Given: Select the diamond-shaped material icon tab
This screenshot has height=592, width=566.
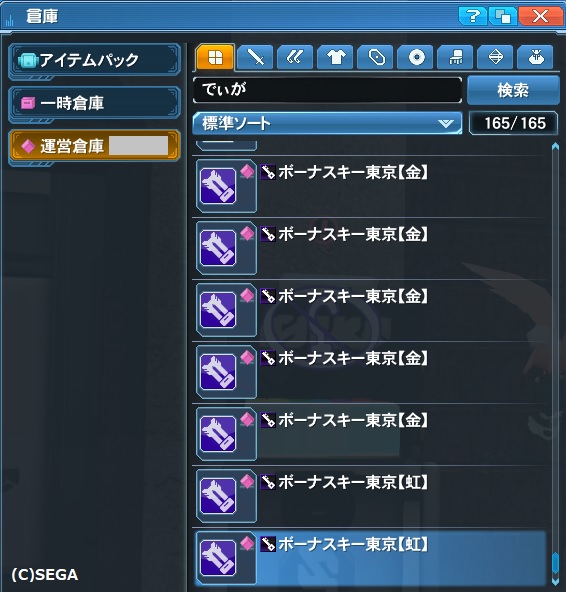Looking at the screenshot, I should pos(495,57).
